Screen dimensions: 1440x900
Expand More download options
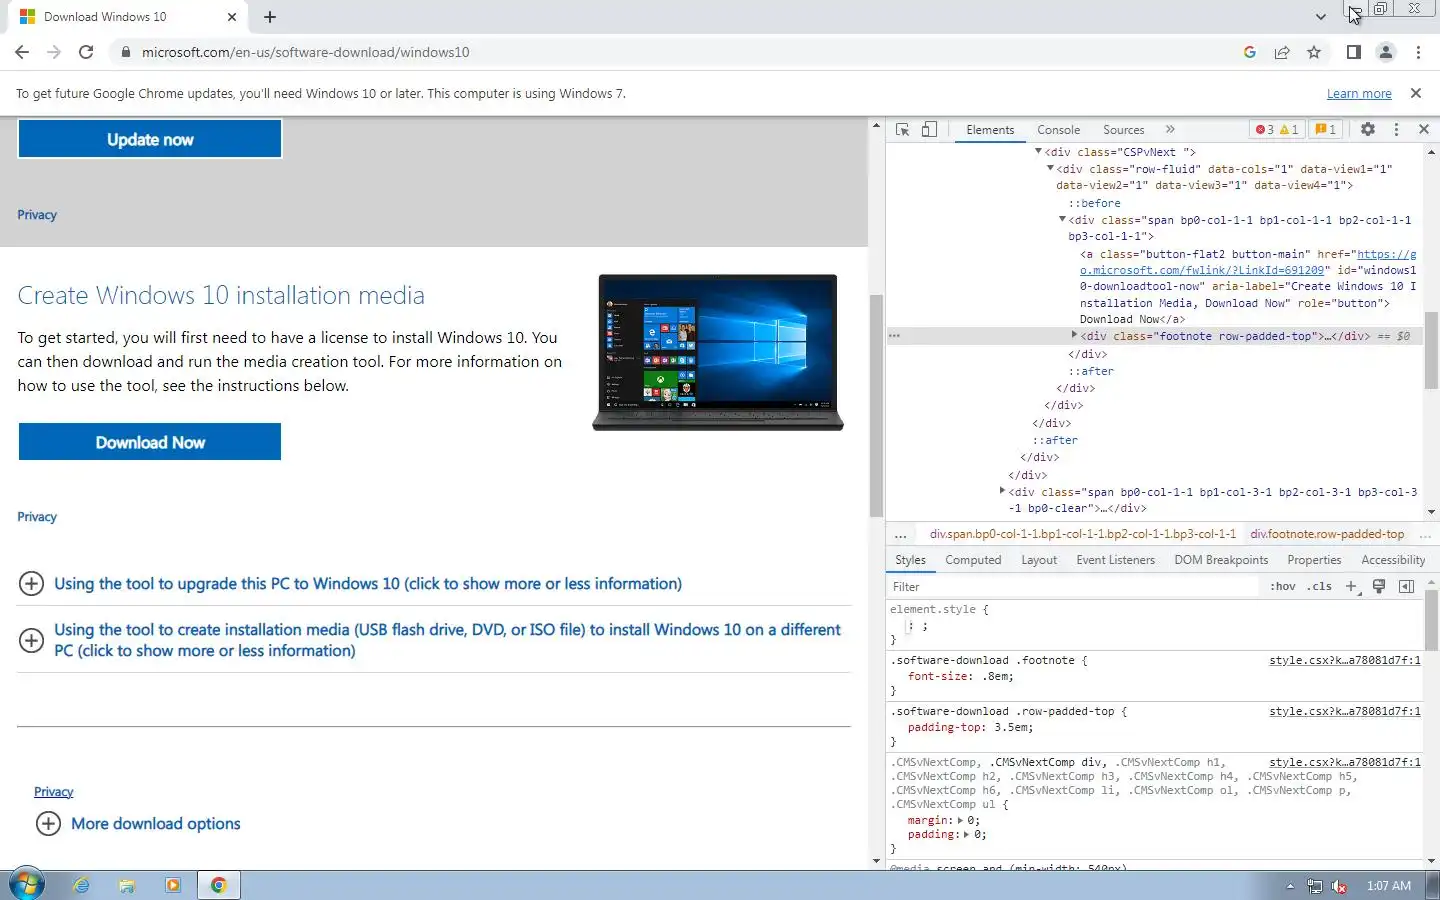(x=139, y=824)
